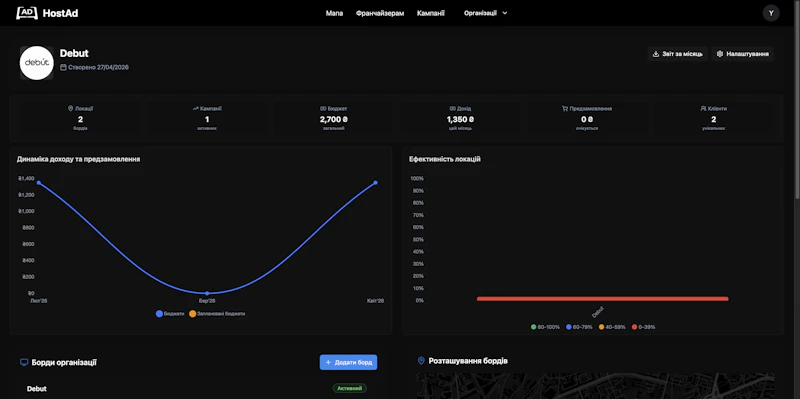The height and width of the screenshot is (399, 800).
Task: Click the trend icon next to Кампанії
Action: tap(195, 109)
